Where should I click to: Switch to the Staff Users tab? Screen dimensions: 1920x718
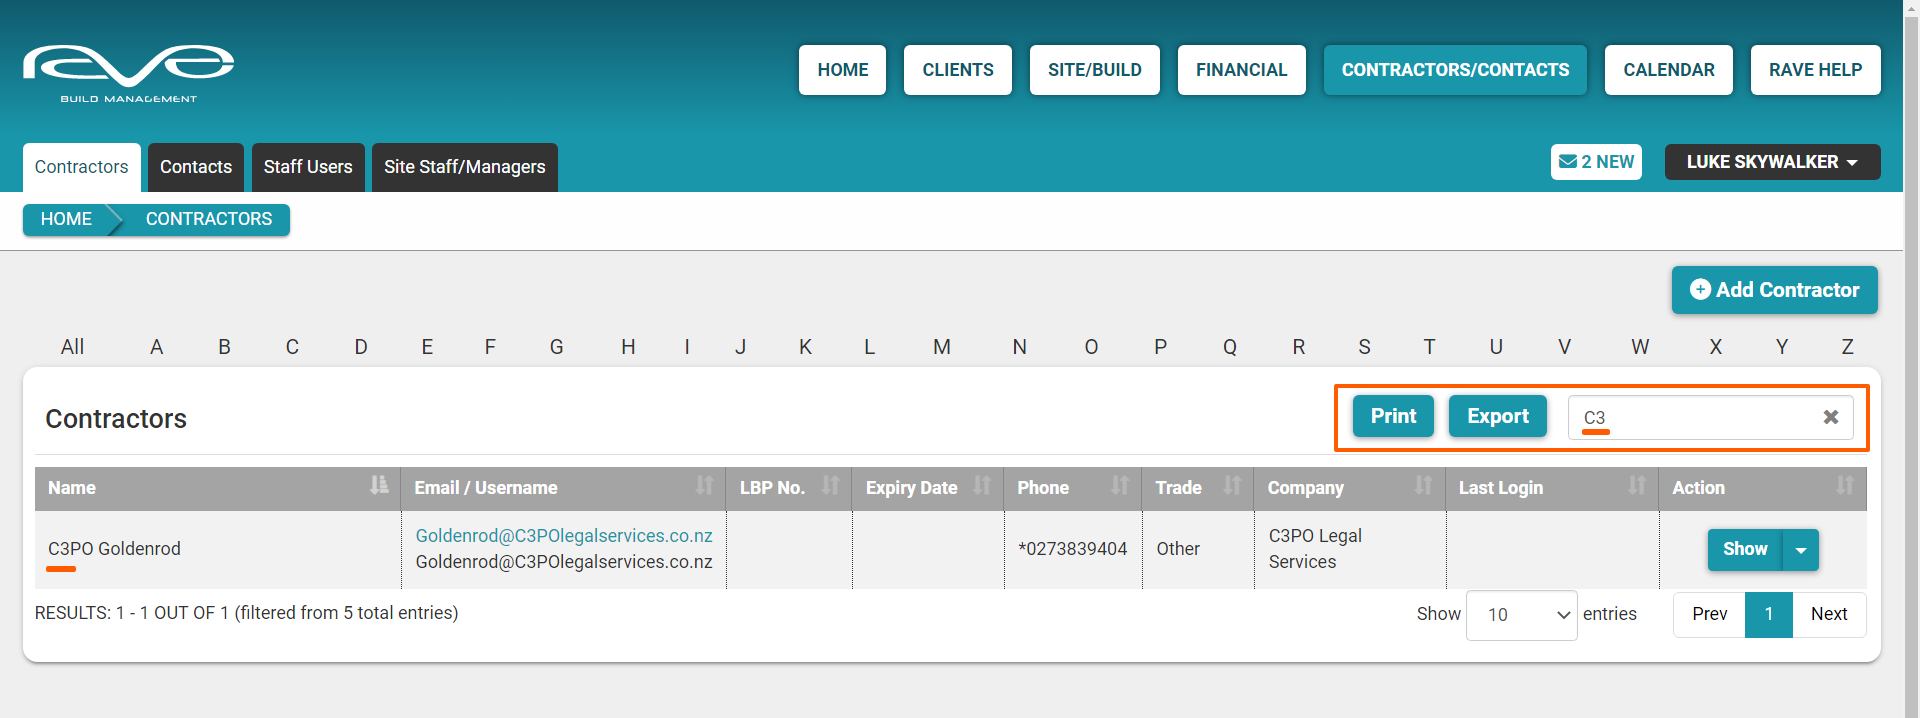(x=308, y=167)
